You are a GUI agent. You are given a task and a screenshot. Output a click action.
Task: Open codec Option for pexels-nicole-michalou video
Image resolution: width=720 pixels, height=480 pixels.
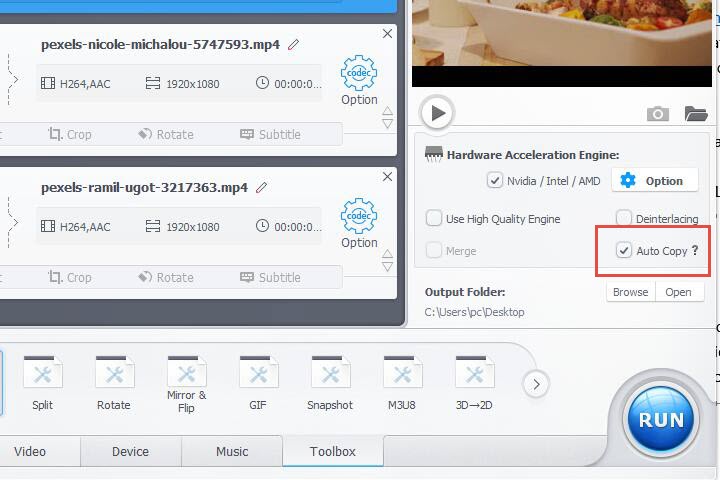coord(359,80)
